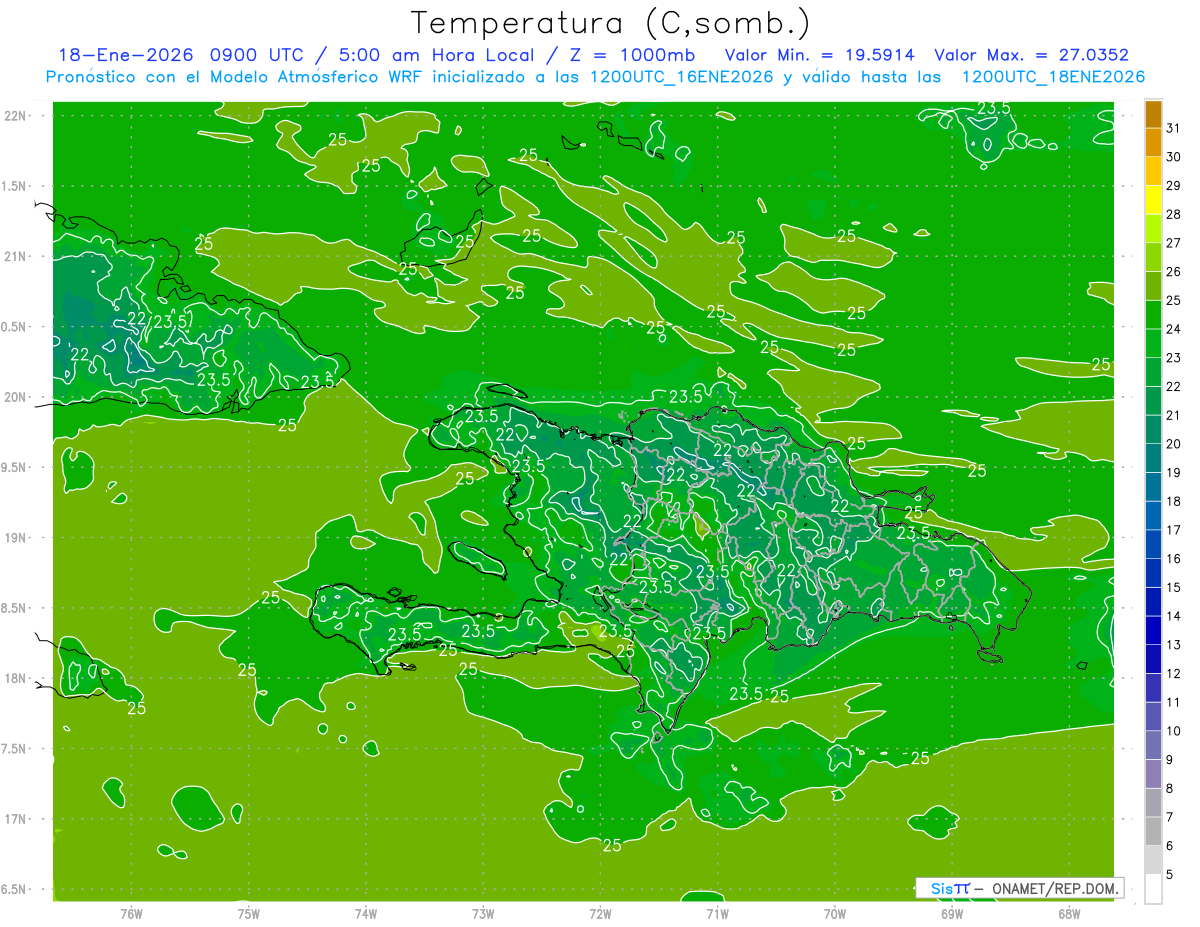The height and width of the screenshot is (927, 1200).
Task: Click the color bar scale label '8'
Action: coord(1170,788)
